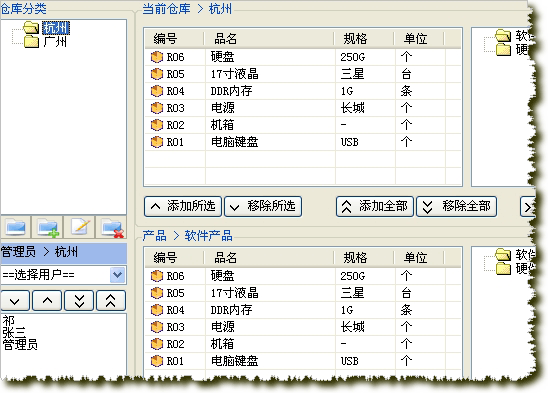This screenshot has width=548, height=393.
Task: Select 电脑键盘 in lower product table
Action: pyautogui.click(x=235, y=361)
